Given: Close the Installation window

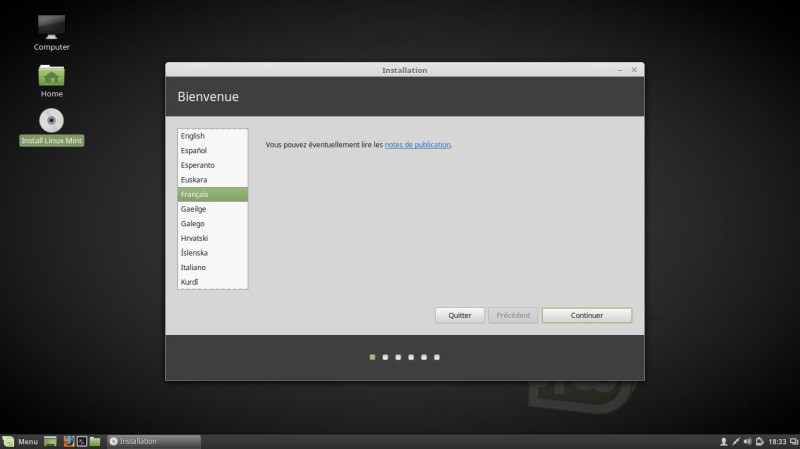Looking at the screenshot, I should [x=634, y=70].
